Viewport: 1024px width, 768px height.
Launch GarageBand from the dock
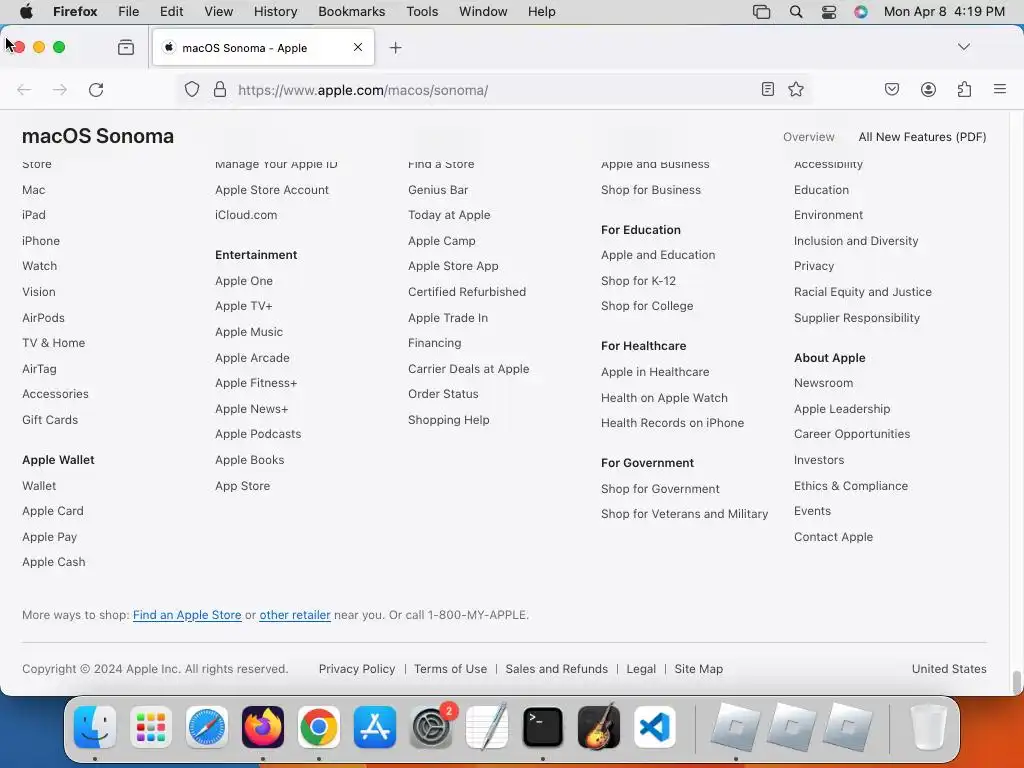click(x=599, y=727)
